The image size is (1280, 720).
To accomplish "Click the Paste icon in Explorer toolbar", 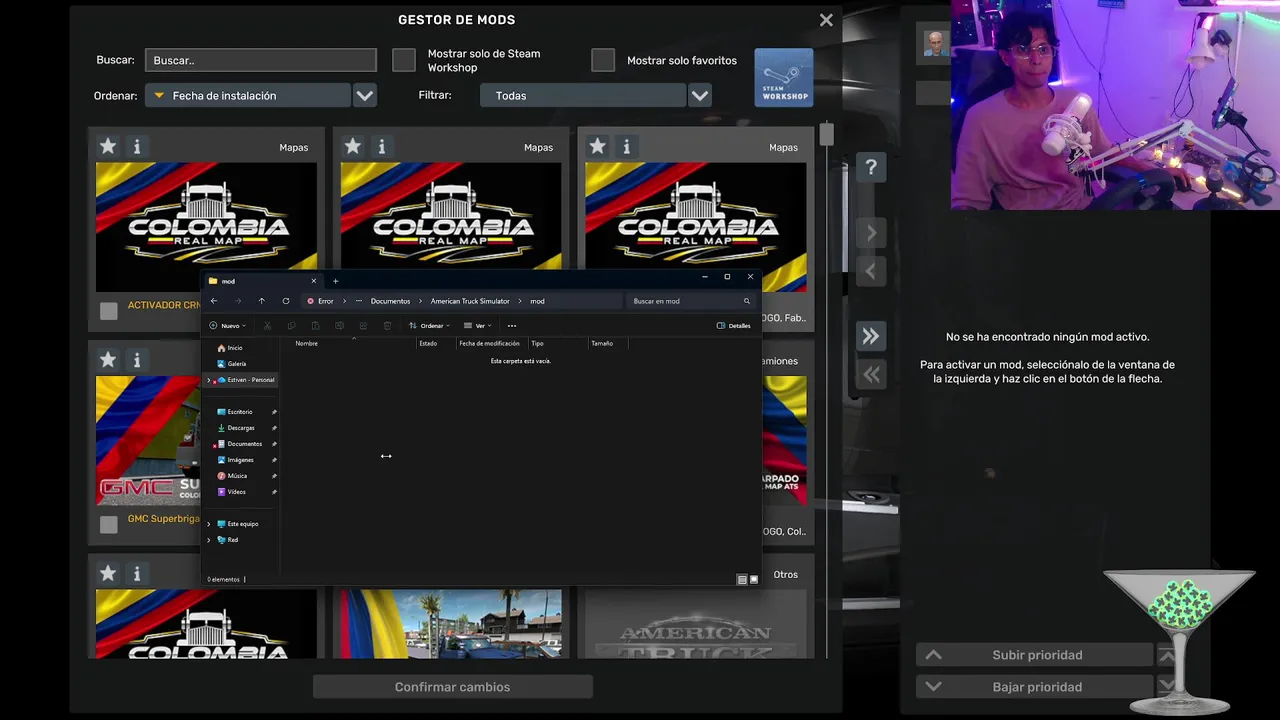I will 315,325.
